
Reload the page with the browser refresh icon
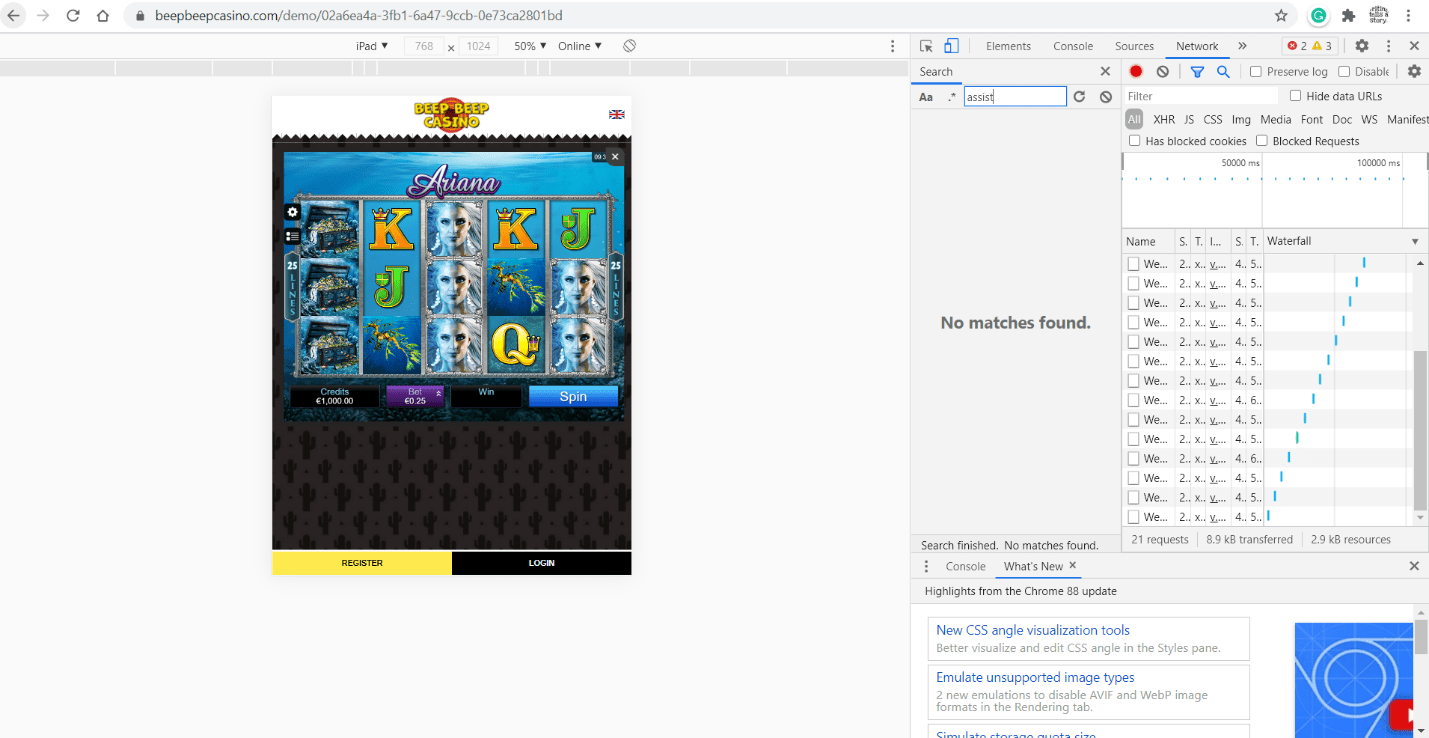[73, 16]
